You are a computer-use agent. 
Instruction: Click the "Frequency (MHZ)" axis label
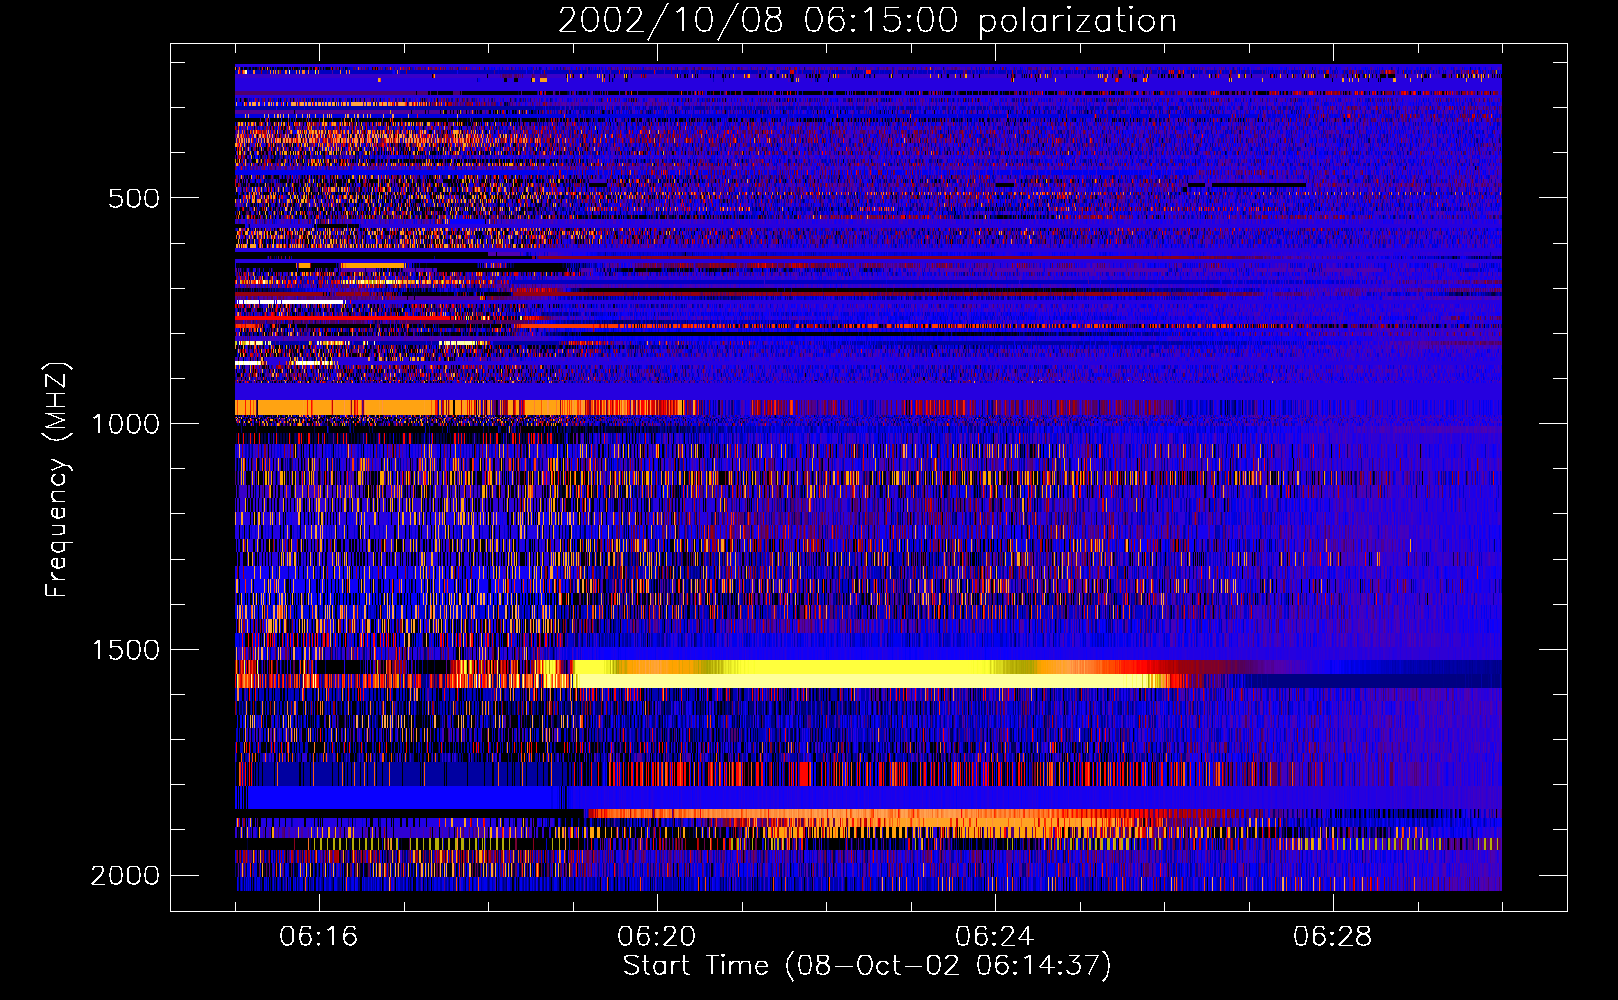57,480
